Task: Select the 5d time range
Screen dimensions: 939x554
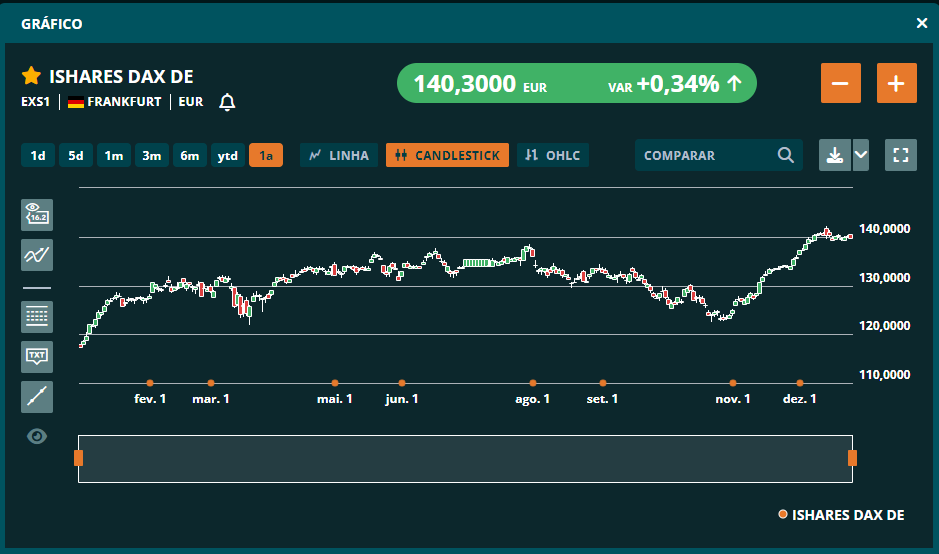Action: coord(75,156)
